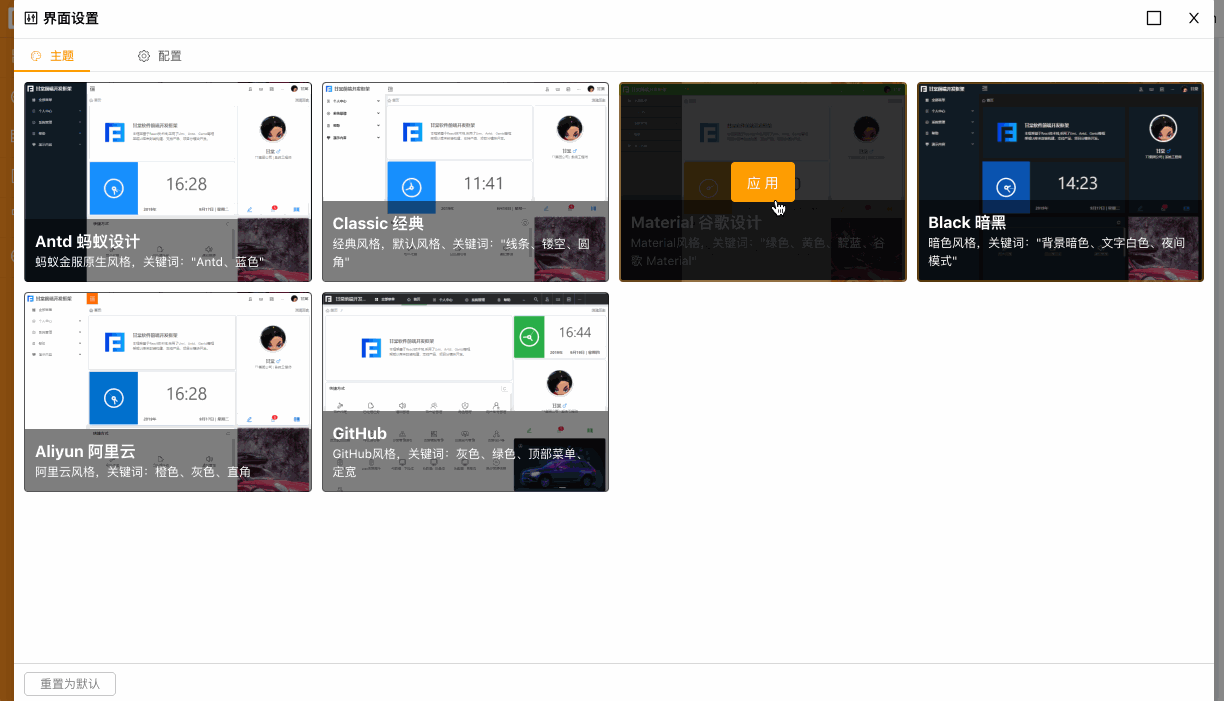1224x701 pixels.
Task: Click the avatar in GitHub theme preview
Action: 559,384
